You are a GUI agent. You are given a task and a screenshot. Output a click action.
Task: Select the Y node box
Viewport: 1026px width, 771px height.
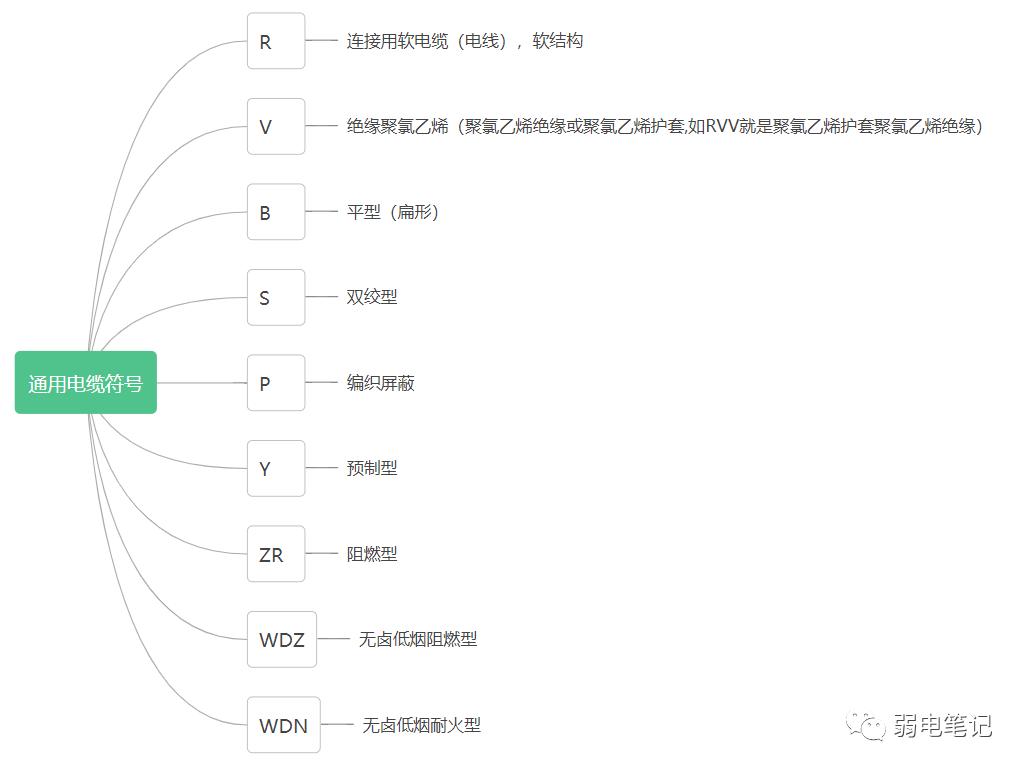276,468
